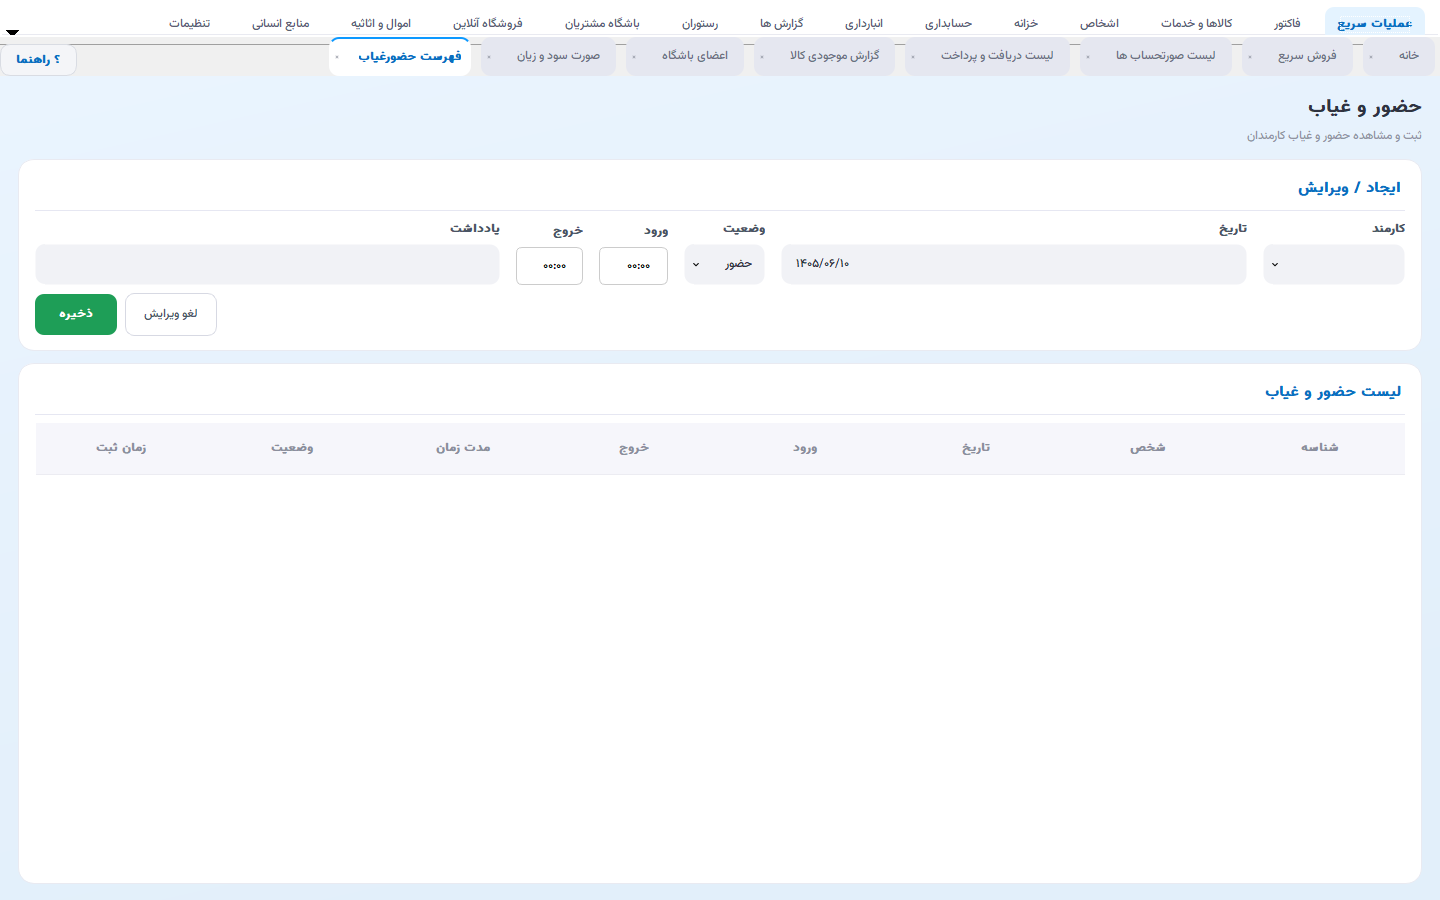Set the خروج exit time field
The height and width of the screenshot is (900, 1440).
pyautogui.click(x=549, y=266)
